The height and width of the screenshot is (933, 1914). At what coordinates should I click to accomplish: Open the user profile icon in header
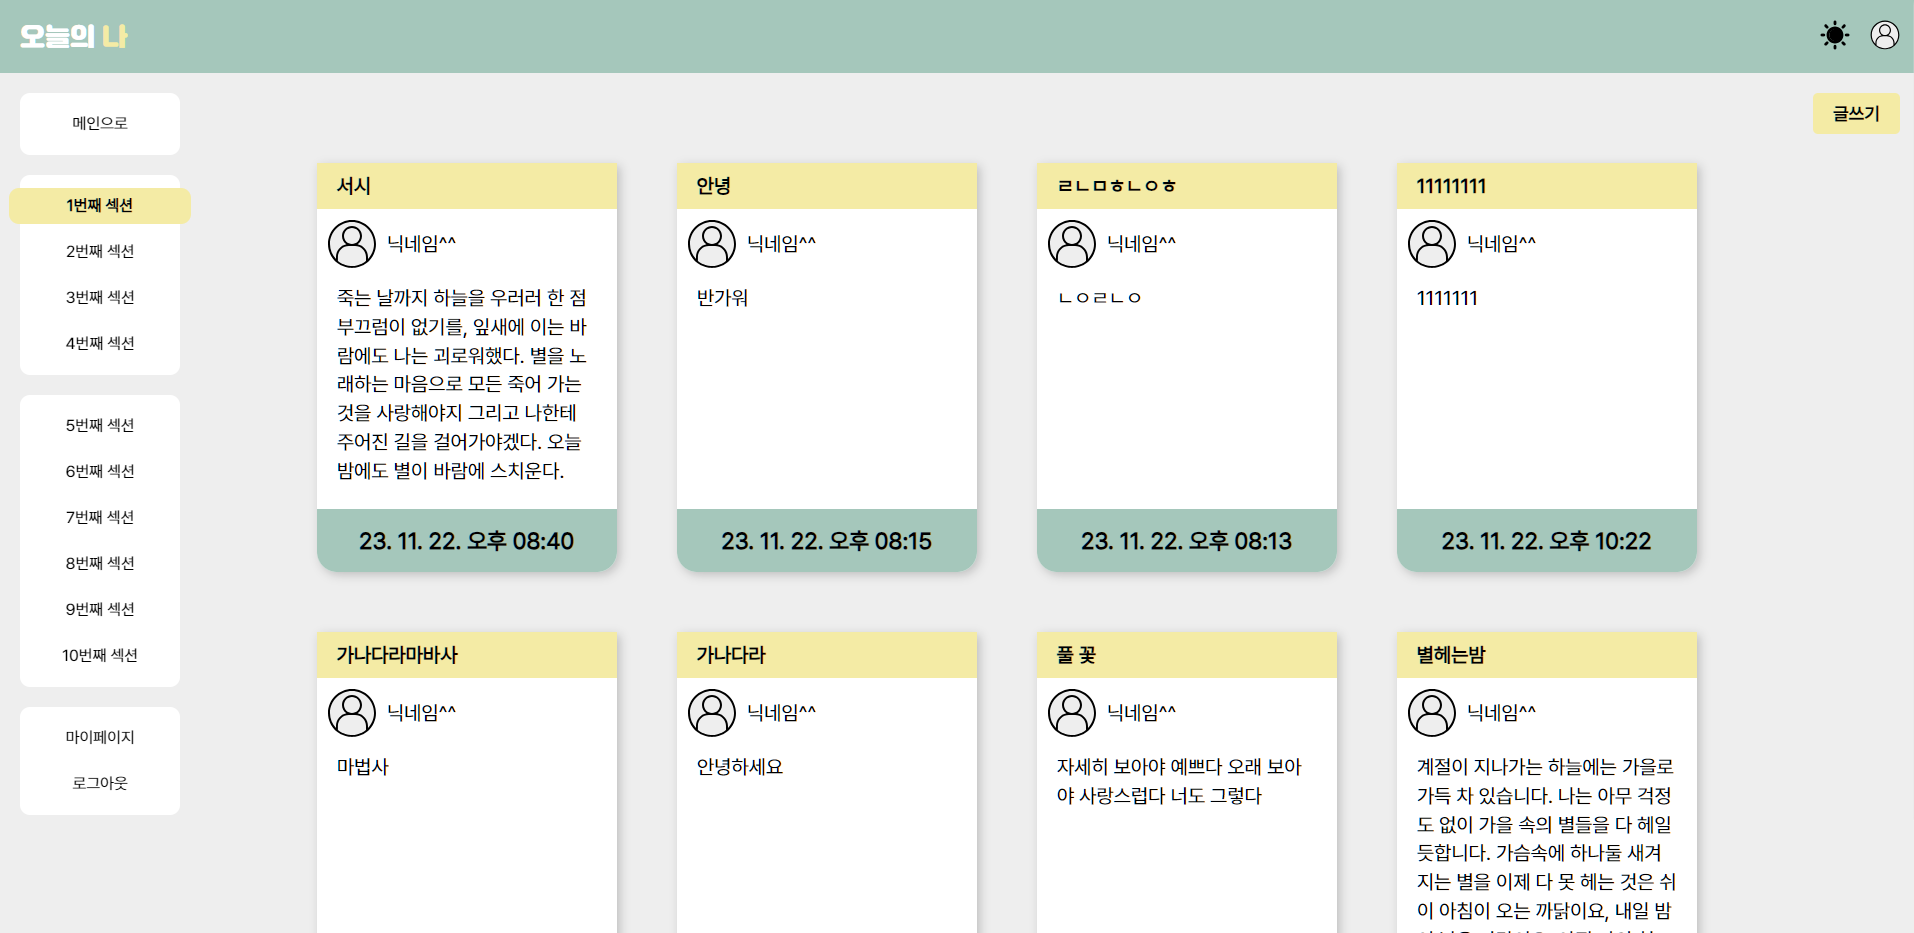pos(1885,36)
